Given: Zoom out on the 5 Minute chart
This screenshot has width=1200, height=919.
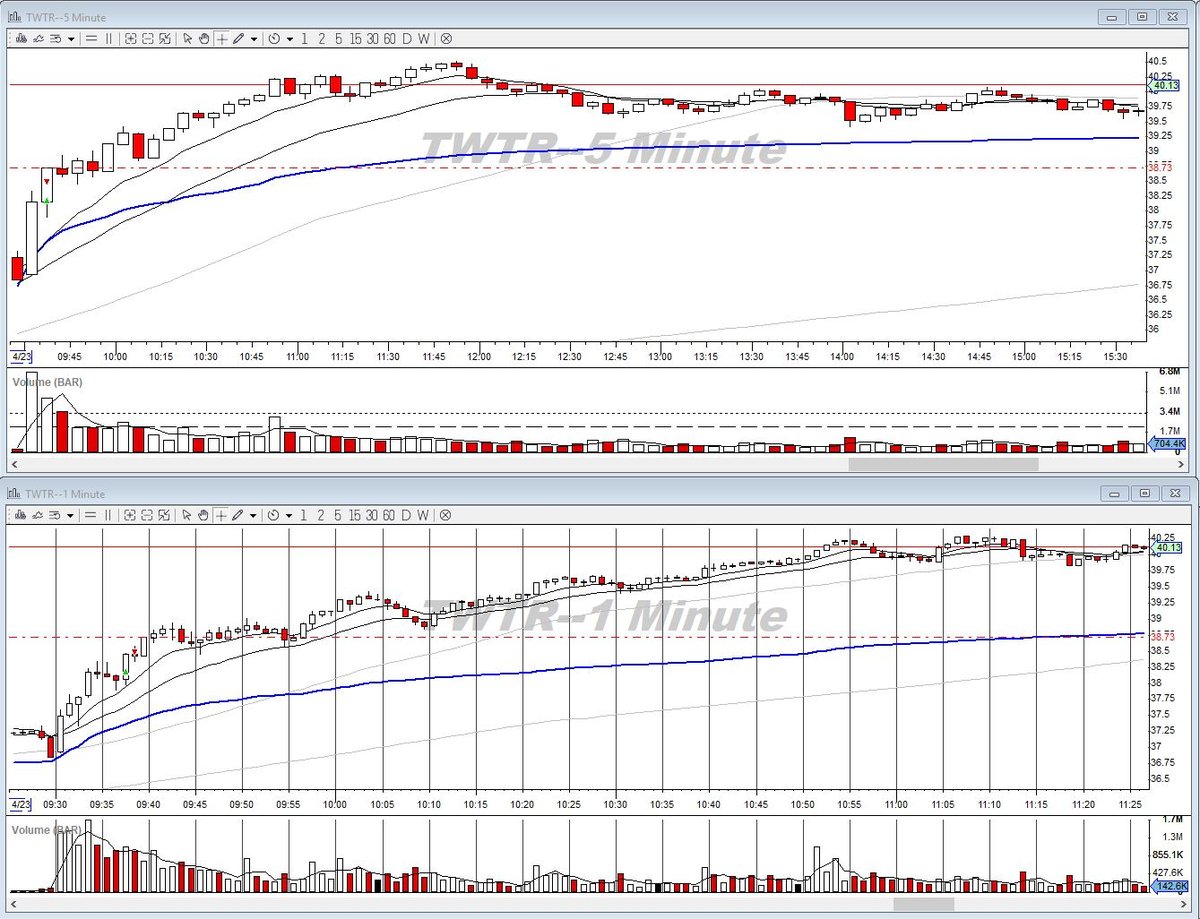Looking at the screenshot, I should (x=148, y=38).
